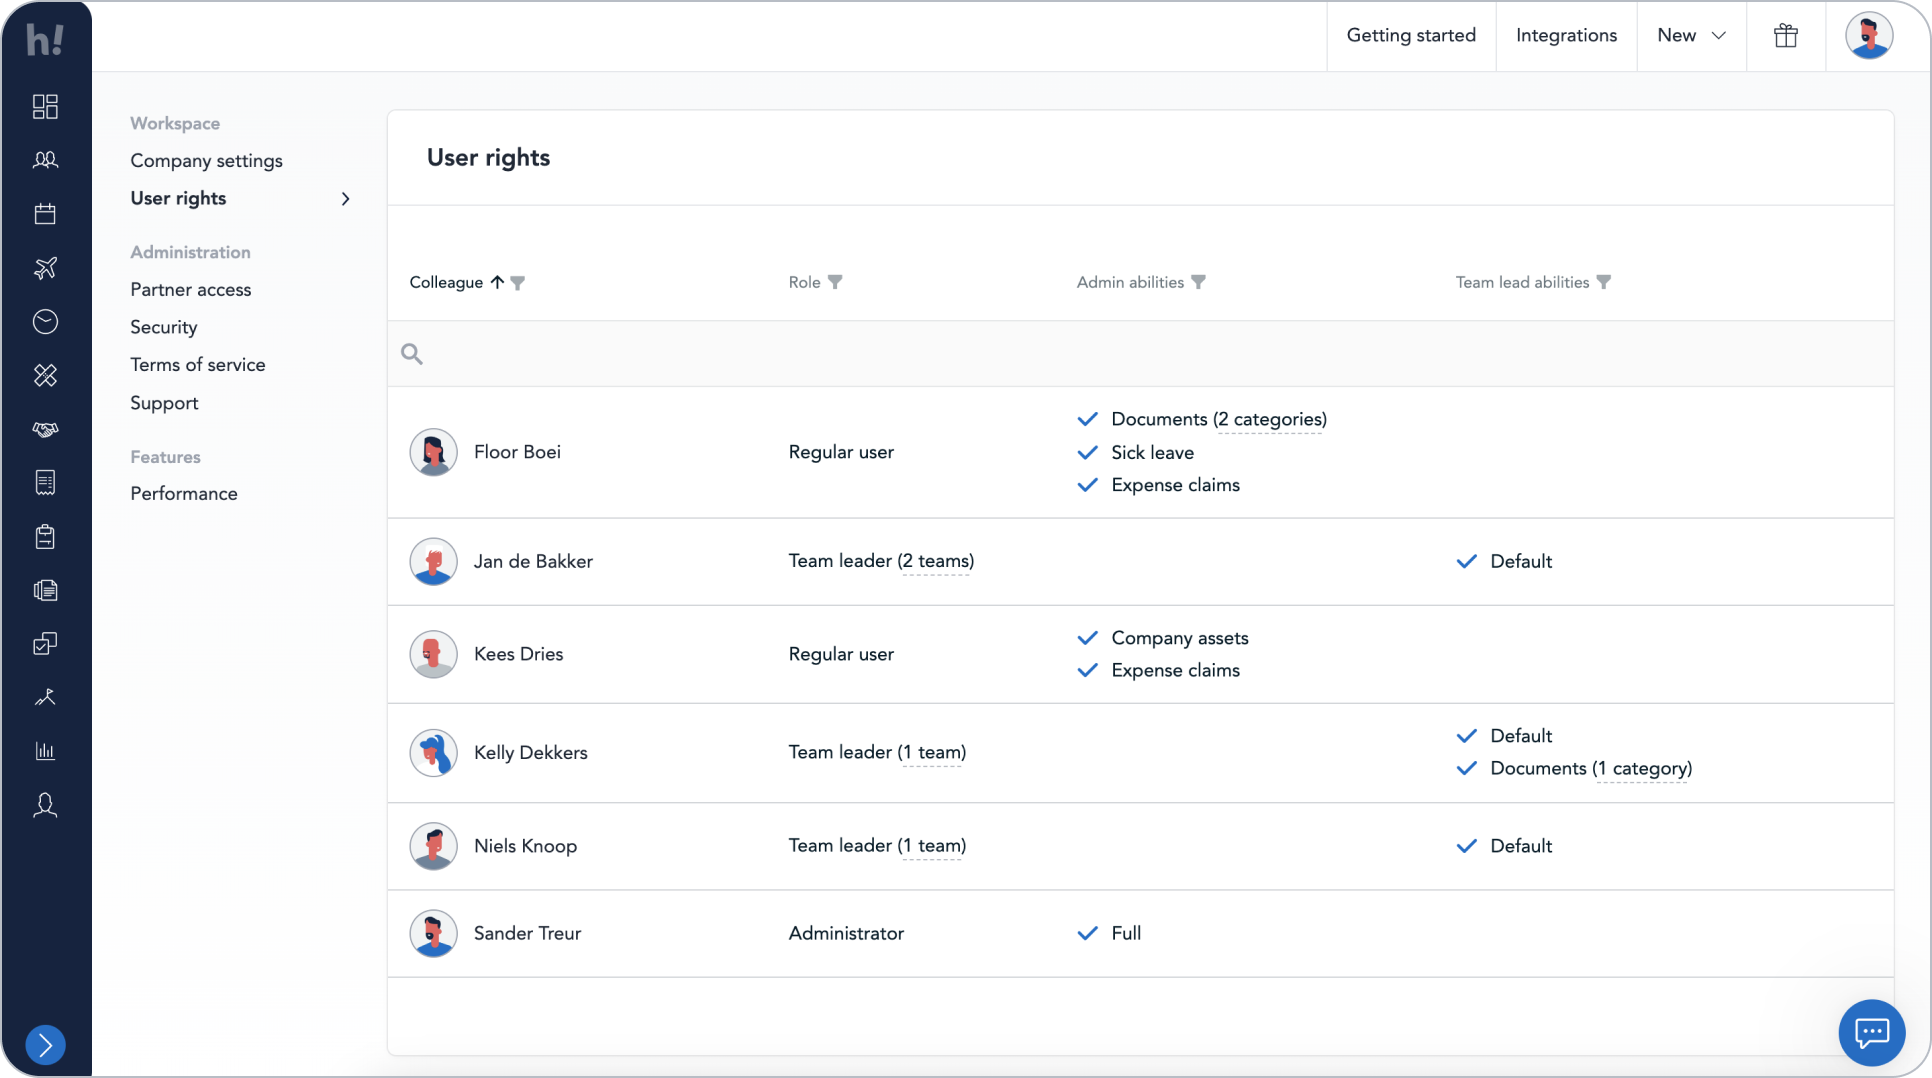Filter the Role column
Screen dimensions: 1932x1078
click(835, 282)
